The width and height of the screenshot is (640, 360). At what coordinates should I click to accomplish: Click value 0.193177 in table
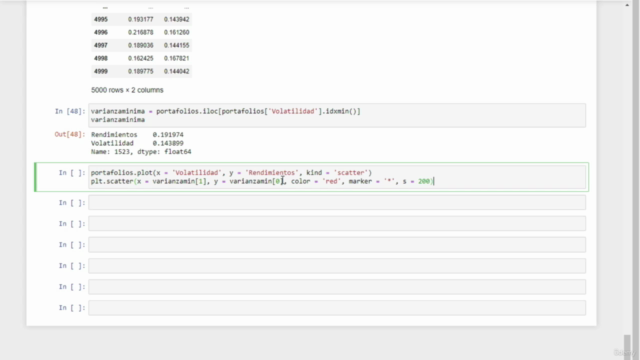click(x=140, y=19)
